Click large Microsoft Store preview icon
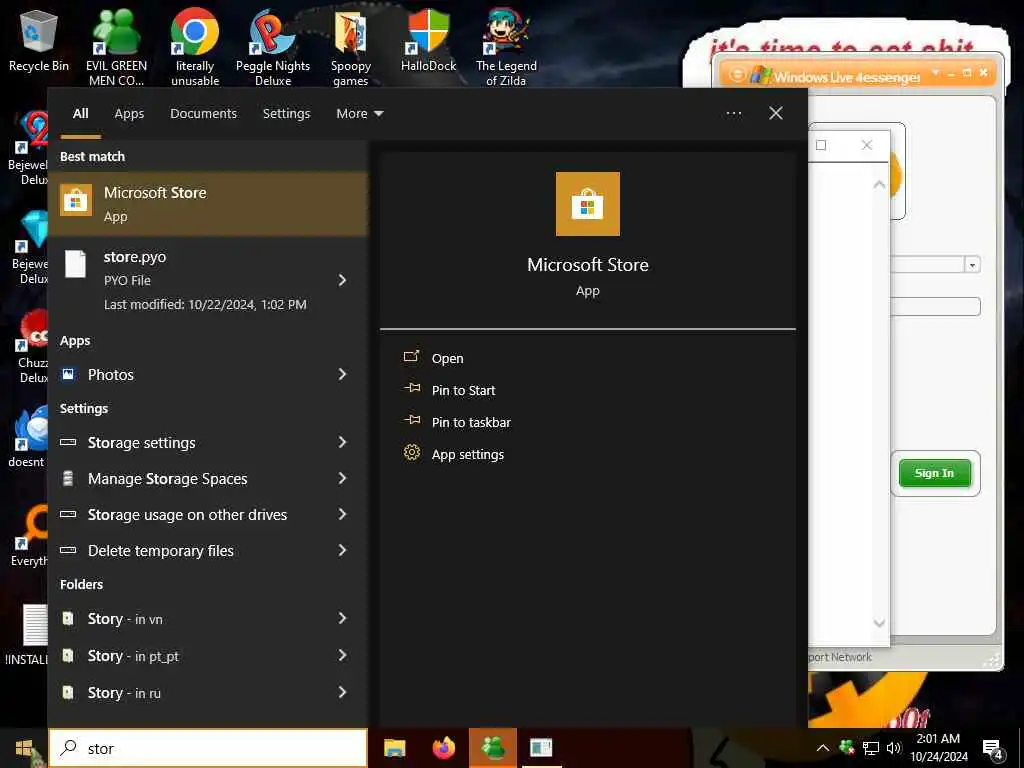1024x768 pixels. pyautogui.click(x=588, y=204)
